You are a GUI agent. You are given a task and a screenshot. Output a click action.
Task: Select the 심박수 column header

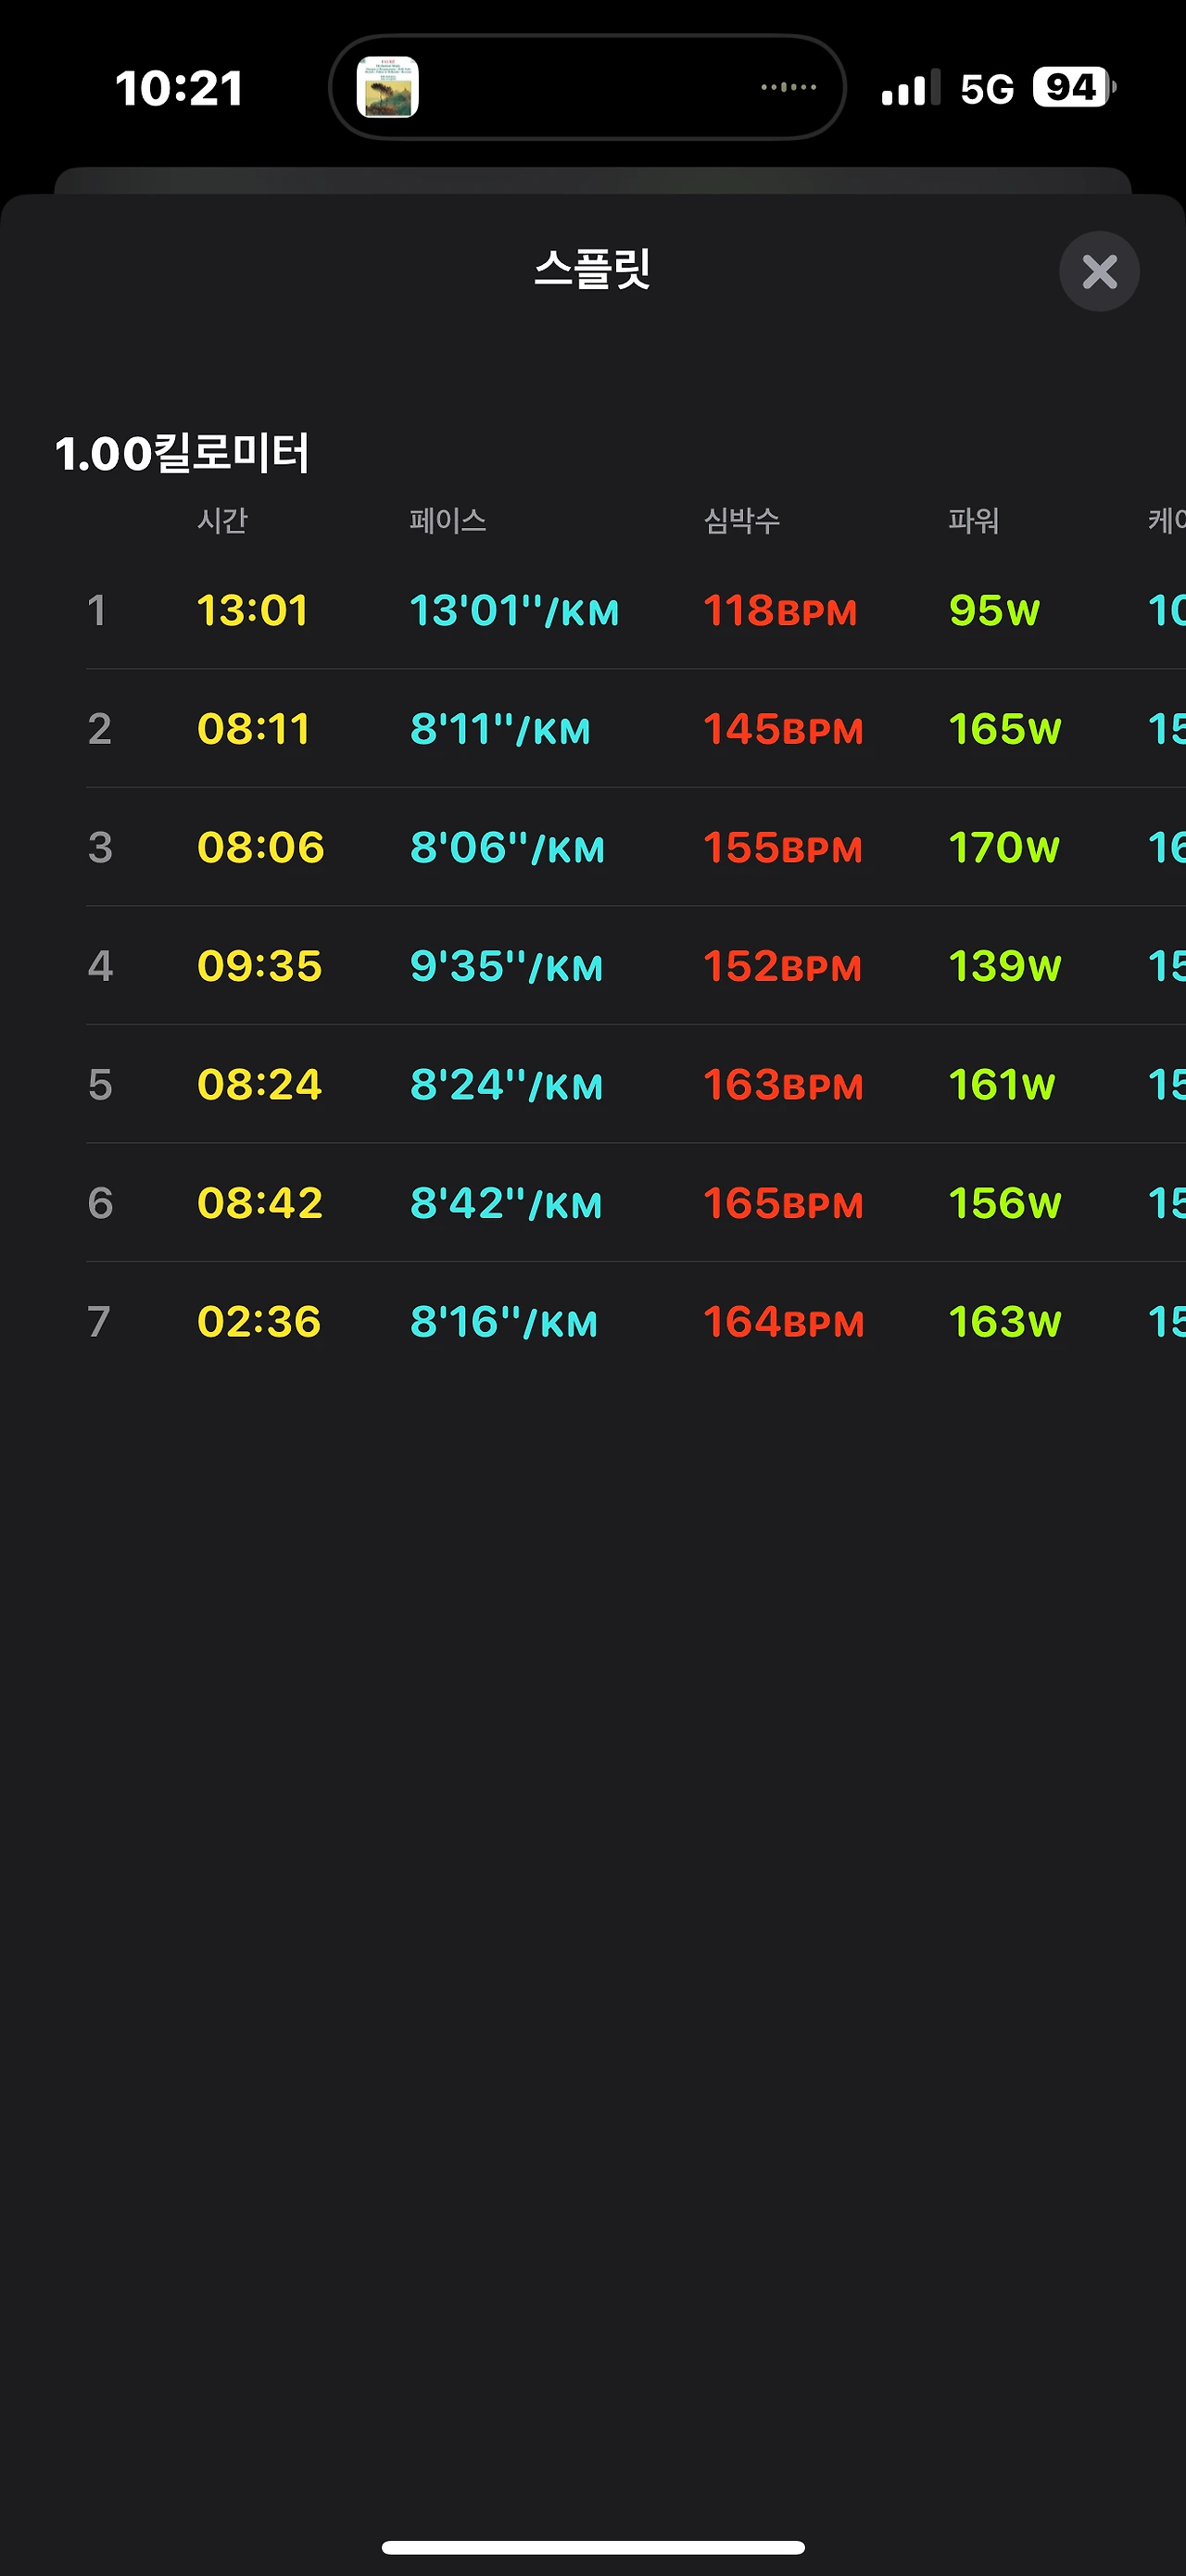(x=741, y=520)
